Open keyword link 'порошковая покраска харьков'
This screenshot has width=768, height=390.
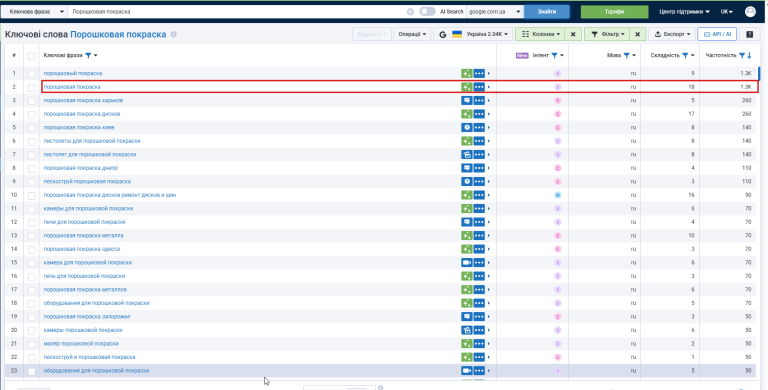pos(83,100)
